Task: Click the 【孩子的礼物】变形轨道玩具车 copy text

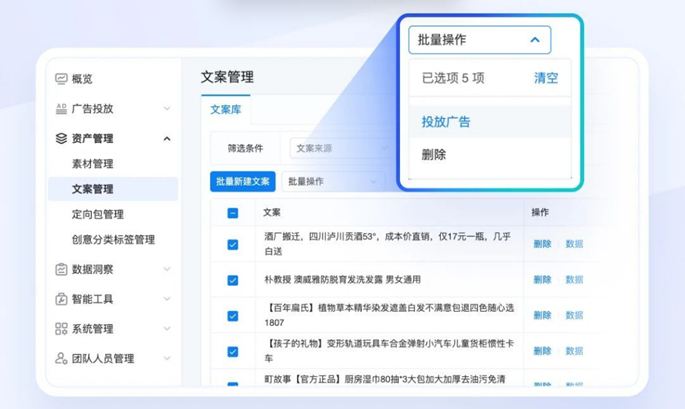Action: click(389, 351)
